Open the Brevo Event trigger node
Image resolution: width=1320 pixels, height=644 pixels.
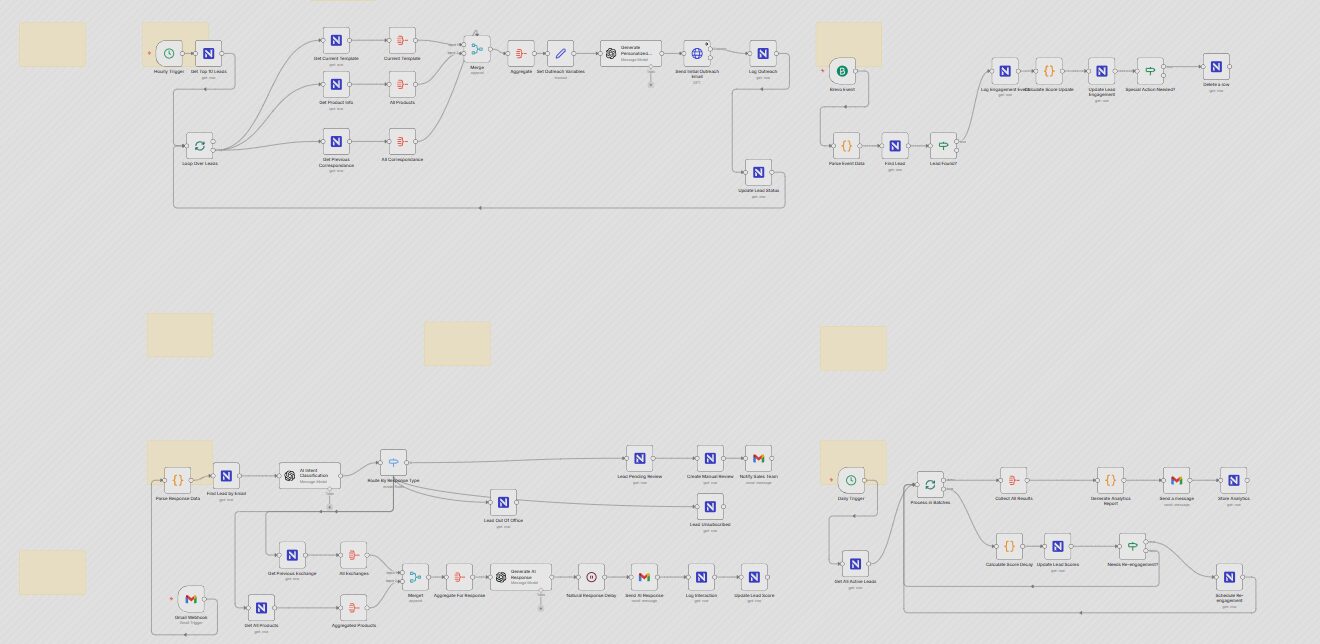coord(843,71)
